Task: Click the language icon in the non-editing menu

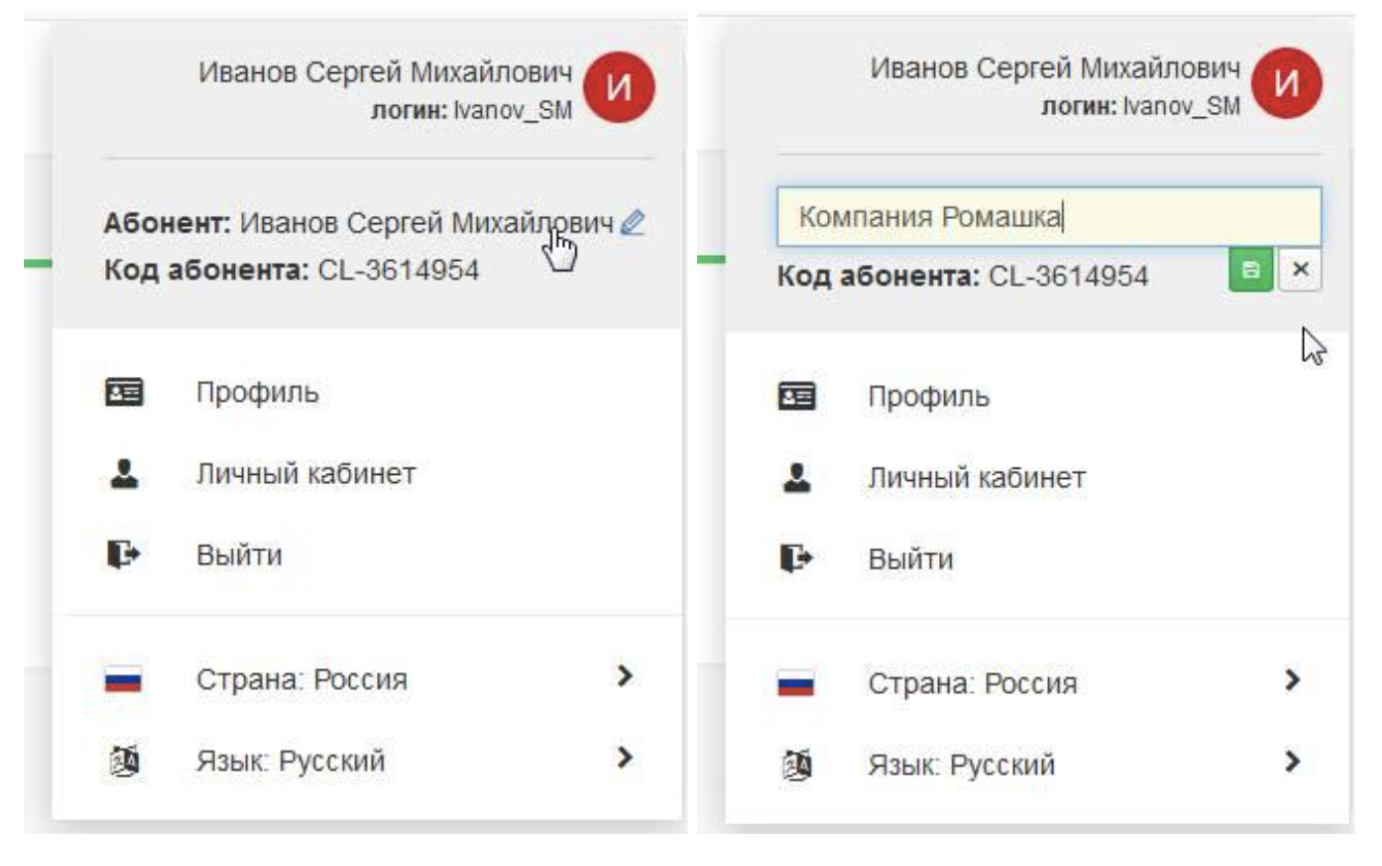Action: pos(125,762)
